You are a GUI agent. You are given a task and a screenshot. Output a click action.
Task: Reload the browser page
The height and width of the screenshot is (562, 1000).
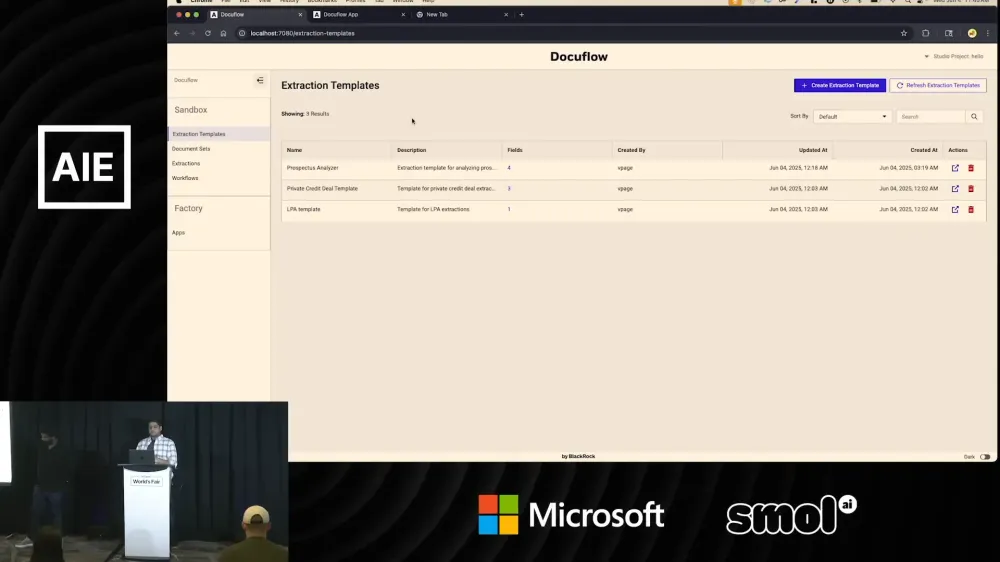[208, 33]
